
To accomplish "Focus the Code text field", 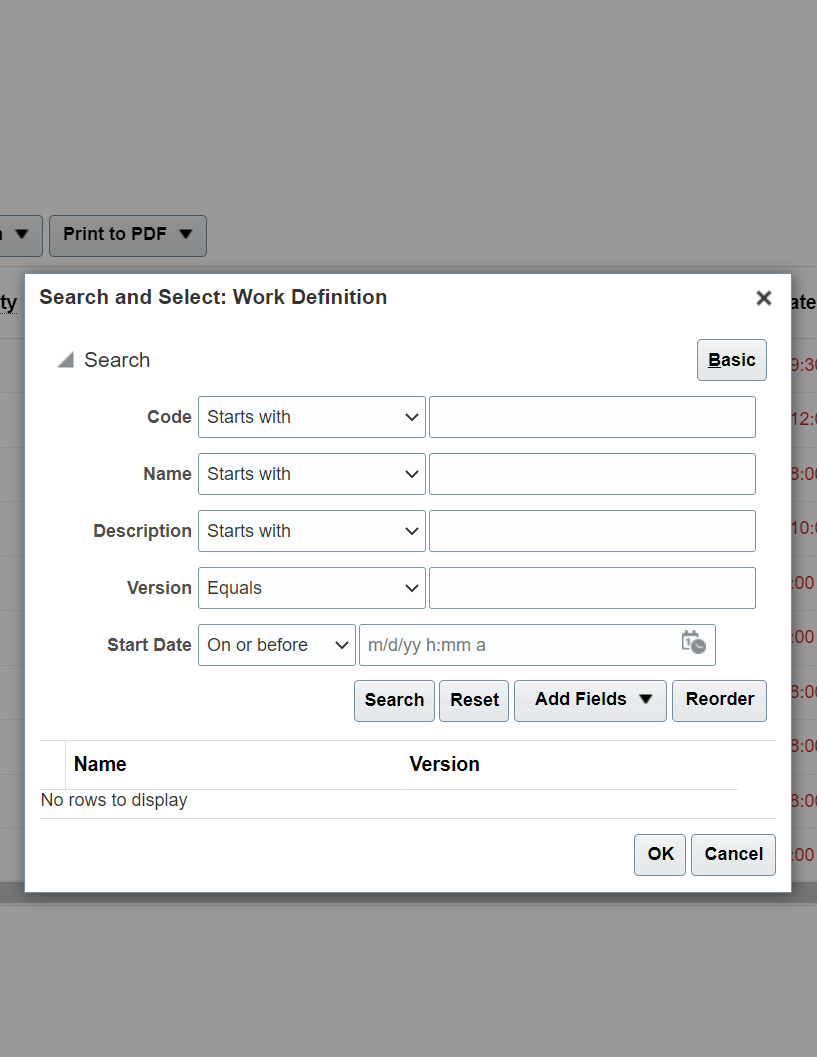I will click(x=592, y=417).
